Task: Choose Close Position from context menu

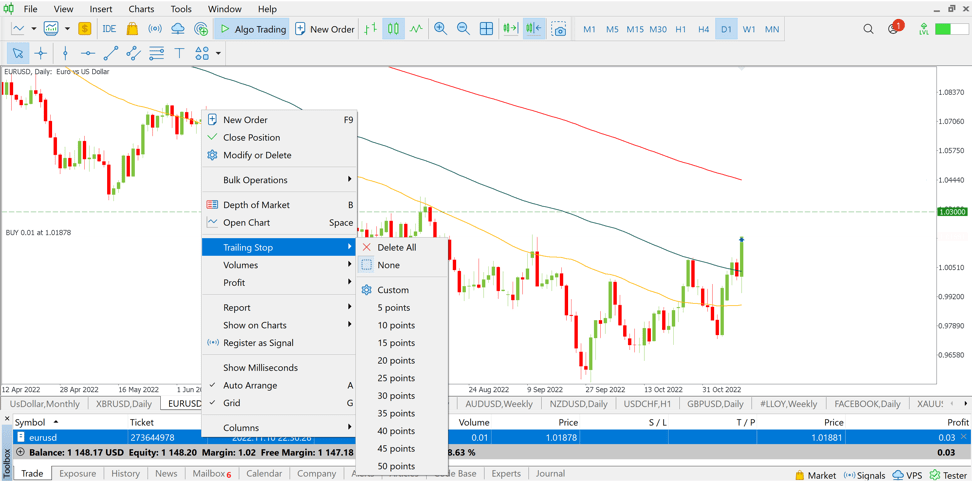Action: (x=280, y=138)
